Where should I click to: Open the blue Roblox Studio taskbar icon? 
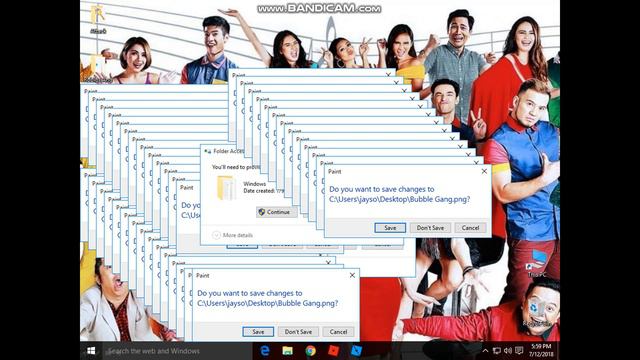click(356, 351)
